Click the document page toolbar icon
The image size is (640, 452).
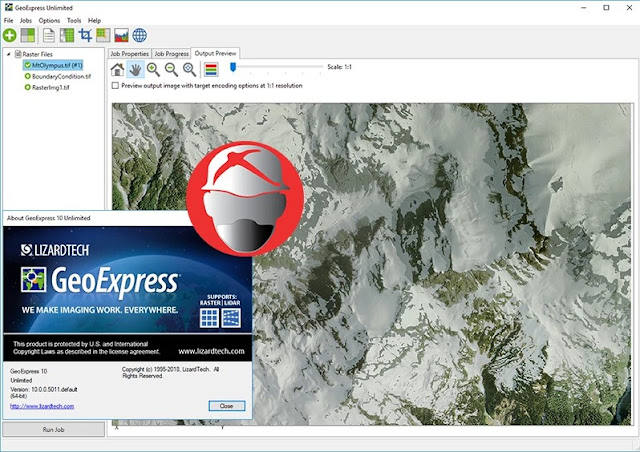tap(49, 36)
